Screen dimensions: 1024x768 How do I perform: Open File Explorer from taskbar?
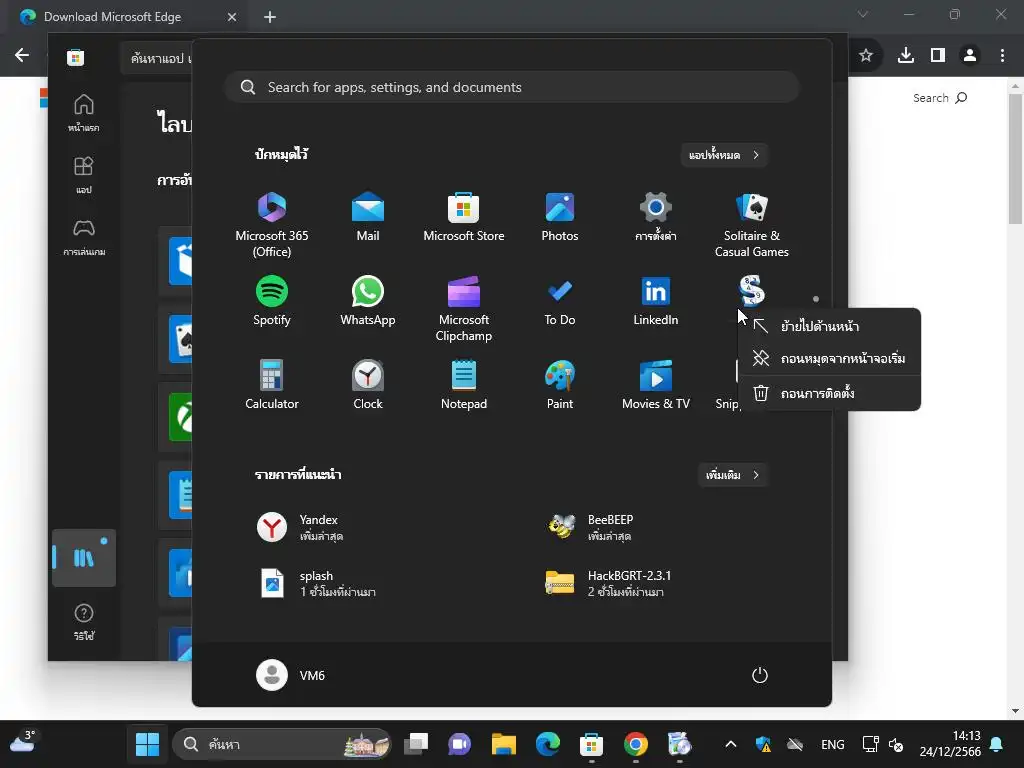pyautogui.click(x=504, y=744)
